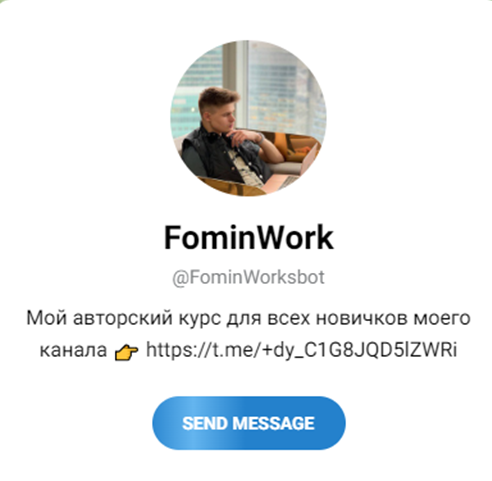Click the @ symbol of the username

point(180,278)
